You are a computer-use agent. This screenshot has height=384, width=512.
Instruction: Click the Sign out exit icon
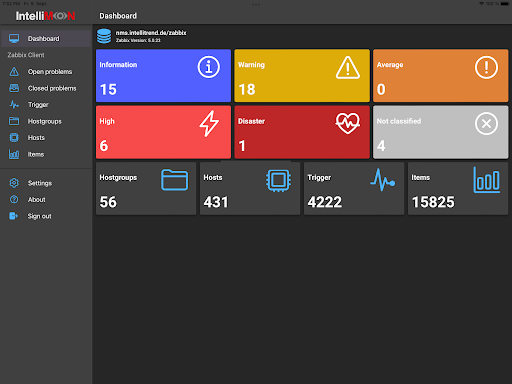coord(14,216)
